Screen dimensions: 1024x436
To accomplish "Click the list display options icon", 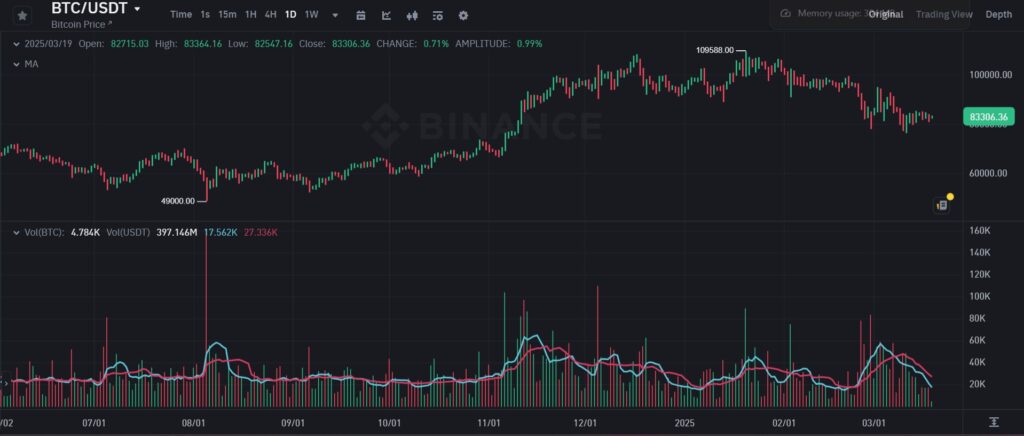I will pyautogui.click(x=437, y=15).
